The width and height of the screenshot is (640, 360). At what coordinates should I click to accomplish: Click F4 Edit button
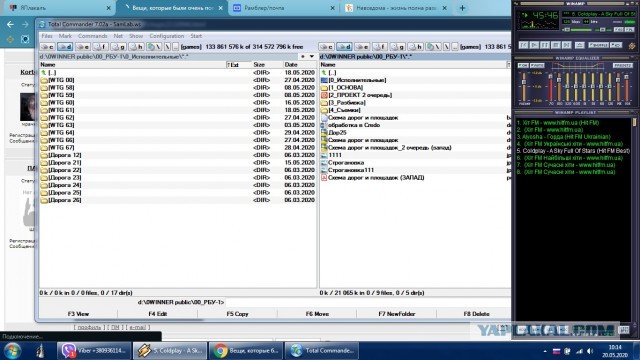pyautogui.click(x=158, y=314)
